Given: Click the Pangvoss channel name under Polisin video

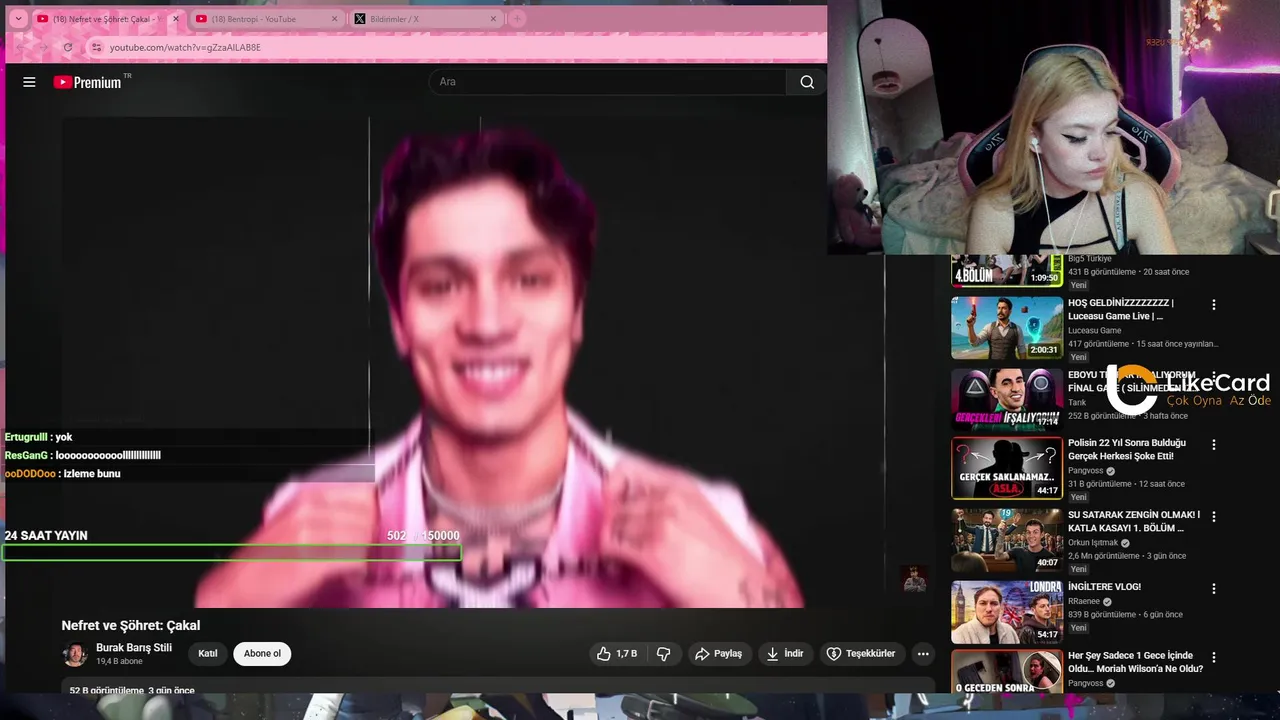Looking at the screenshot, I should (1087, 471).
